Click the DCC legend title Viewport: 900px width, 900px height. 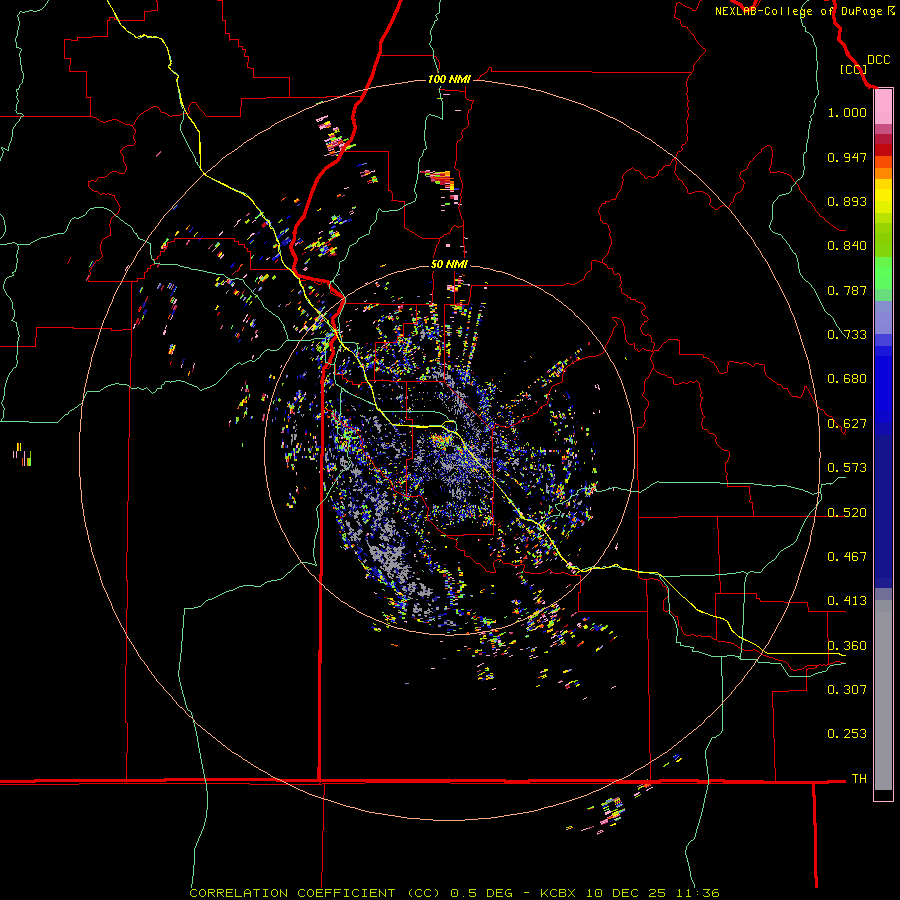pos(878,60)
